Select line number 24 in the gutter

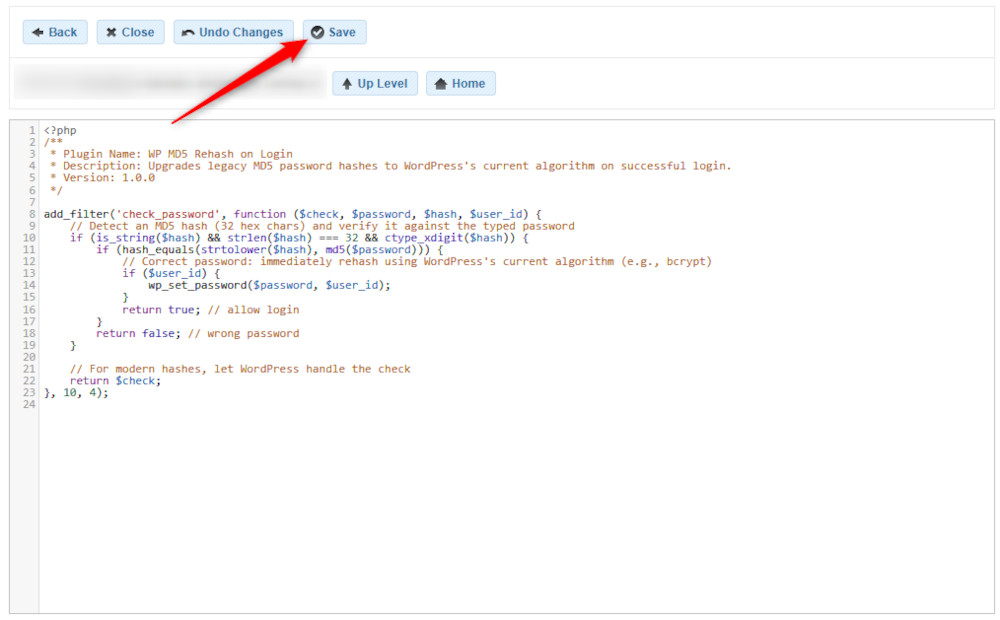28,405
